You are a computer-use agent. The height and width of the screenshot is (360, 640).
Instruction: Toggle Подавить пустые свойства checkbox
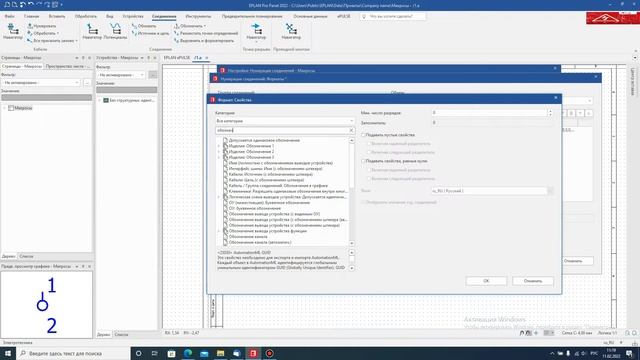tap(363, 135)
